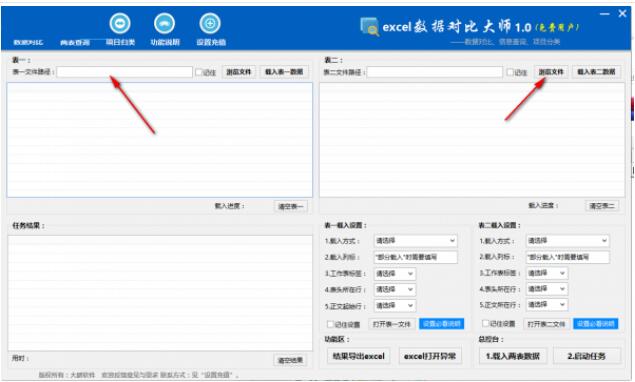Click blue 设置必看说明 button under 表二
This screenshot has width=635, height=382.
596,324
